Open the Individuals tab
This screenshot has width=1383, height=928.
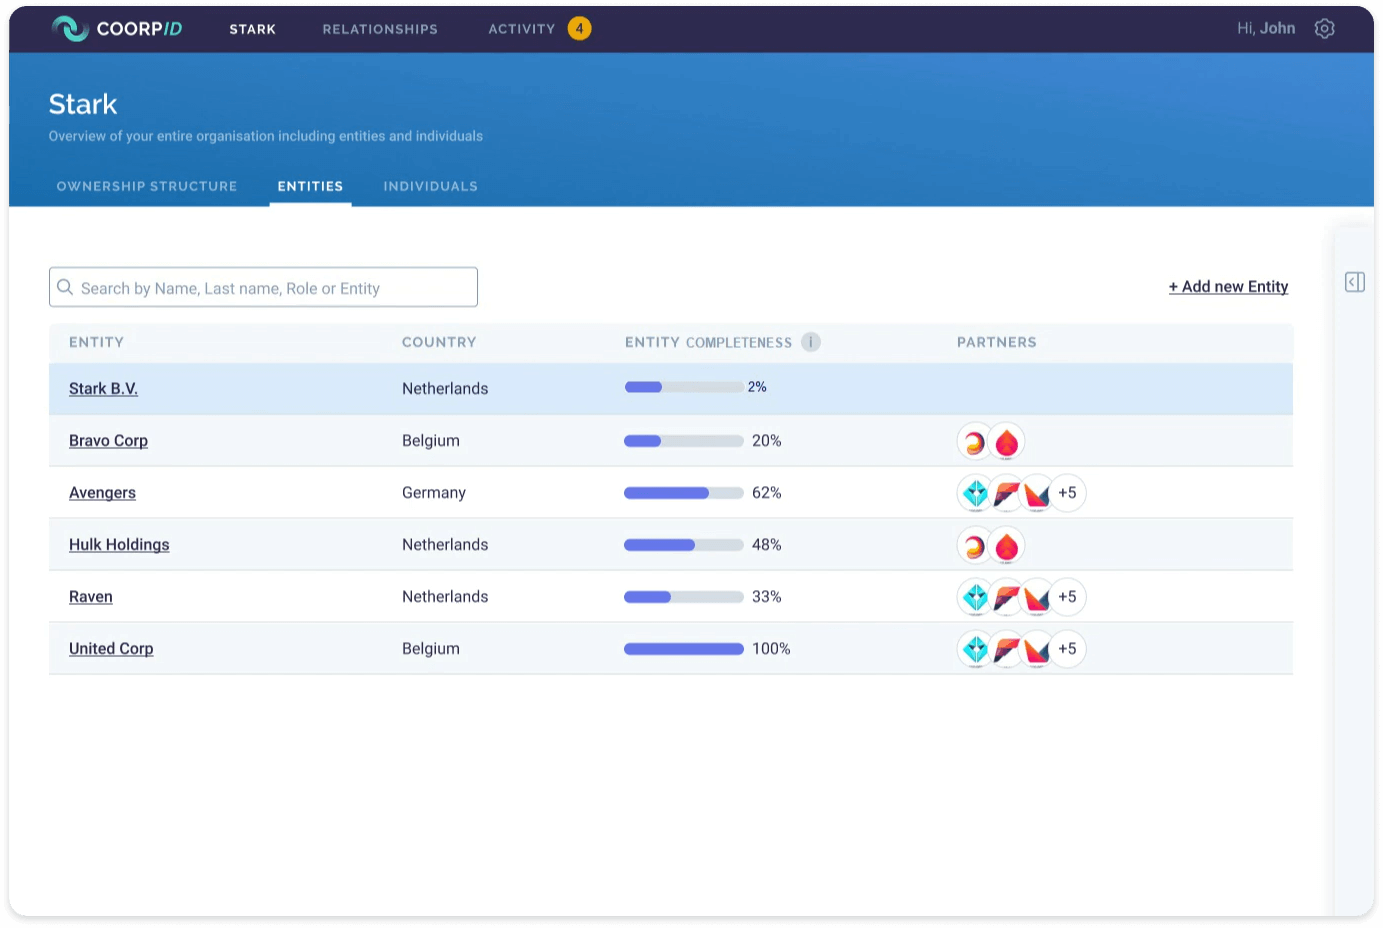point(430,186)
